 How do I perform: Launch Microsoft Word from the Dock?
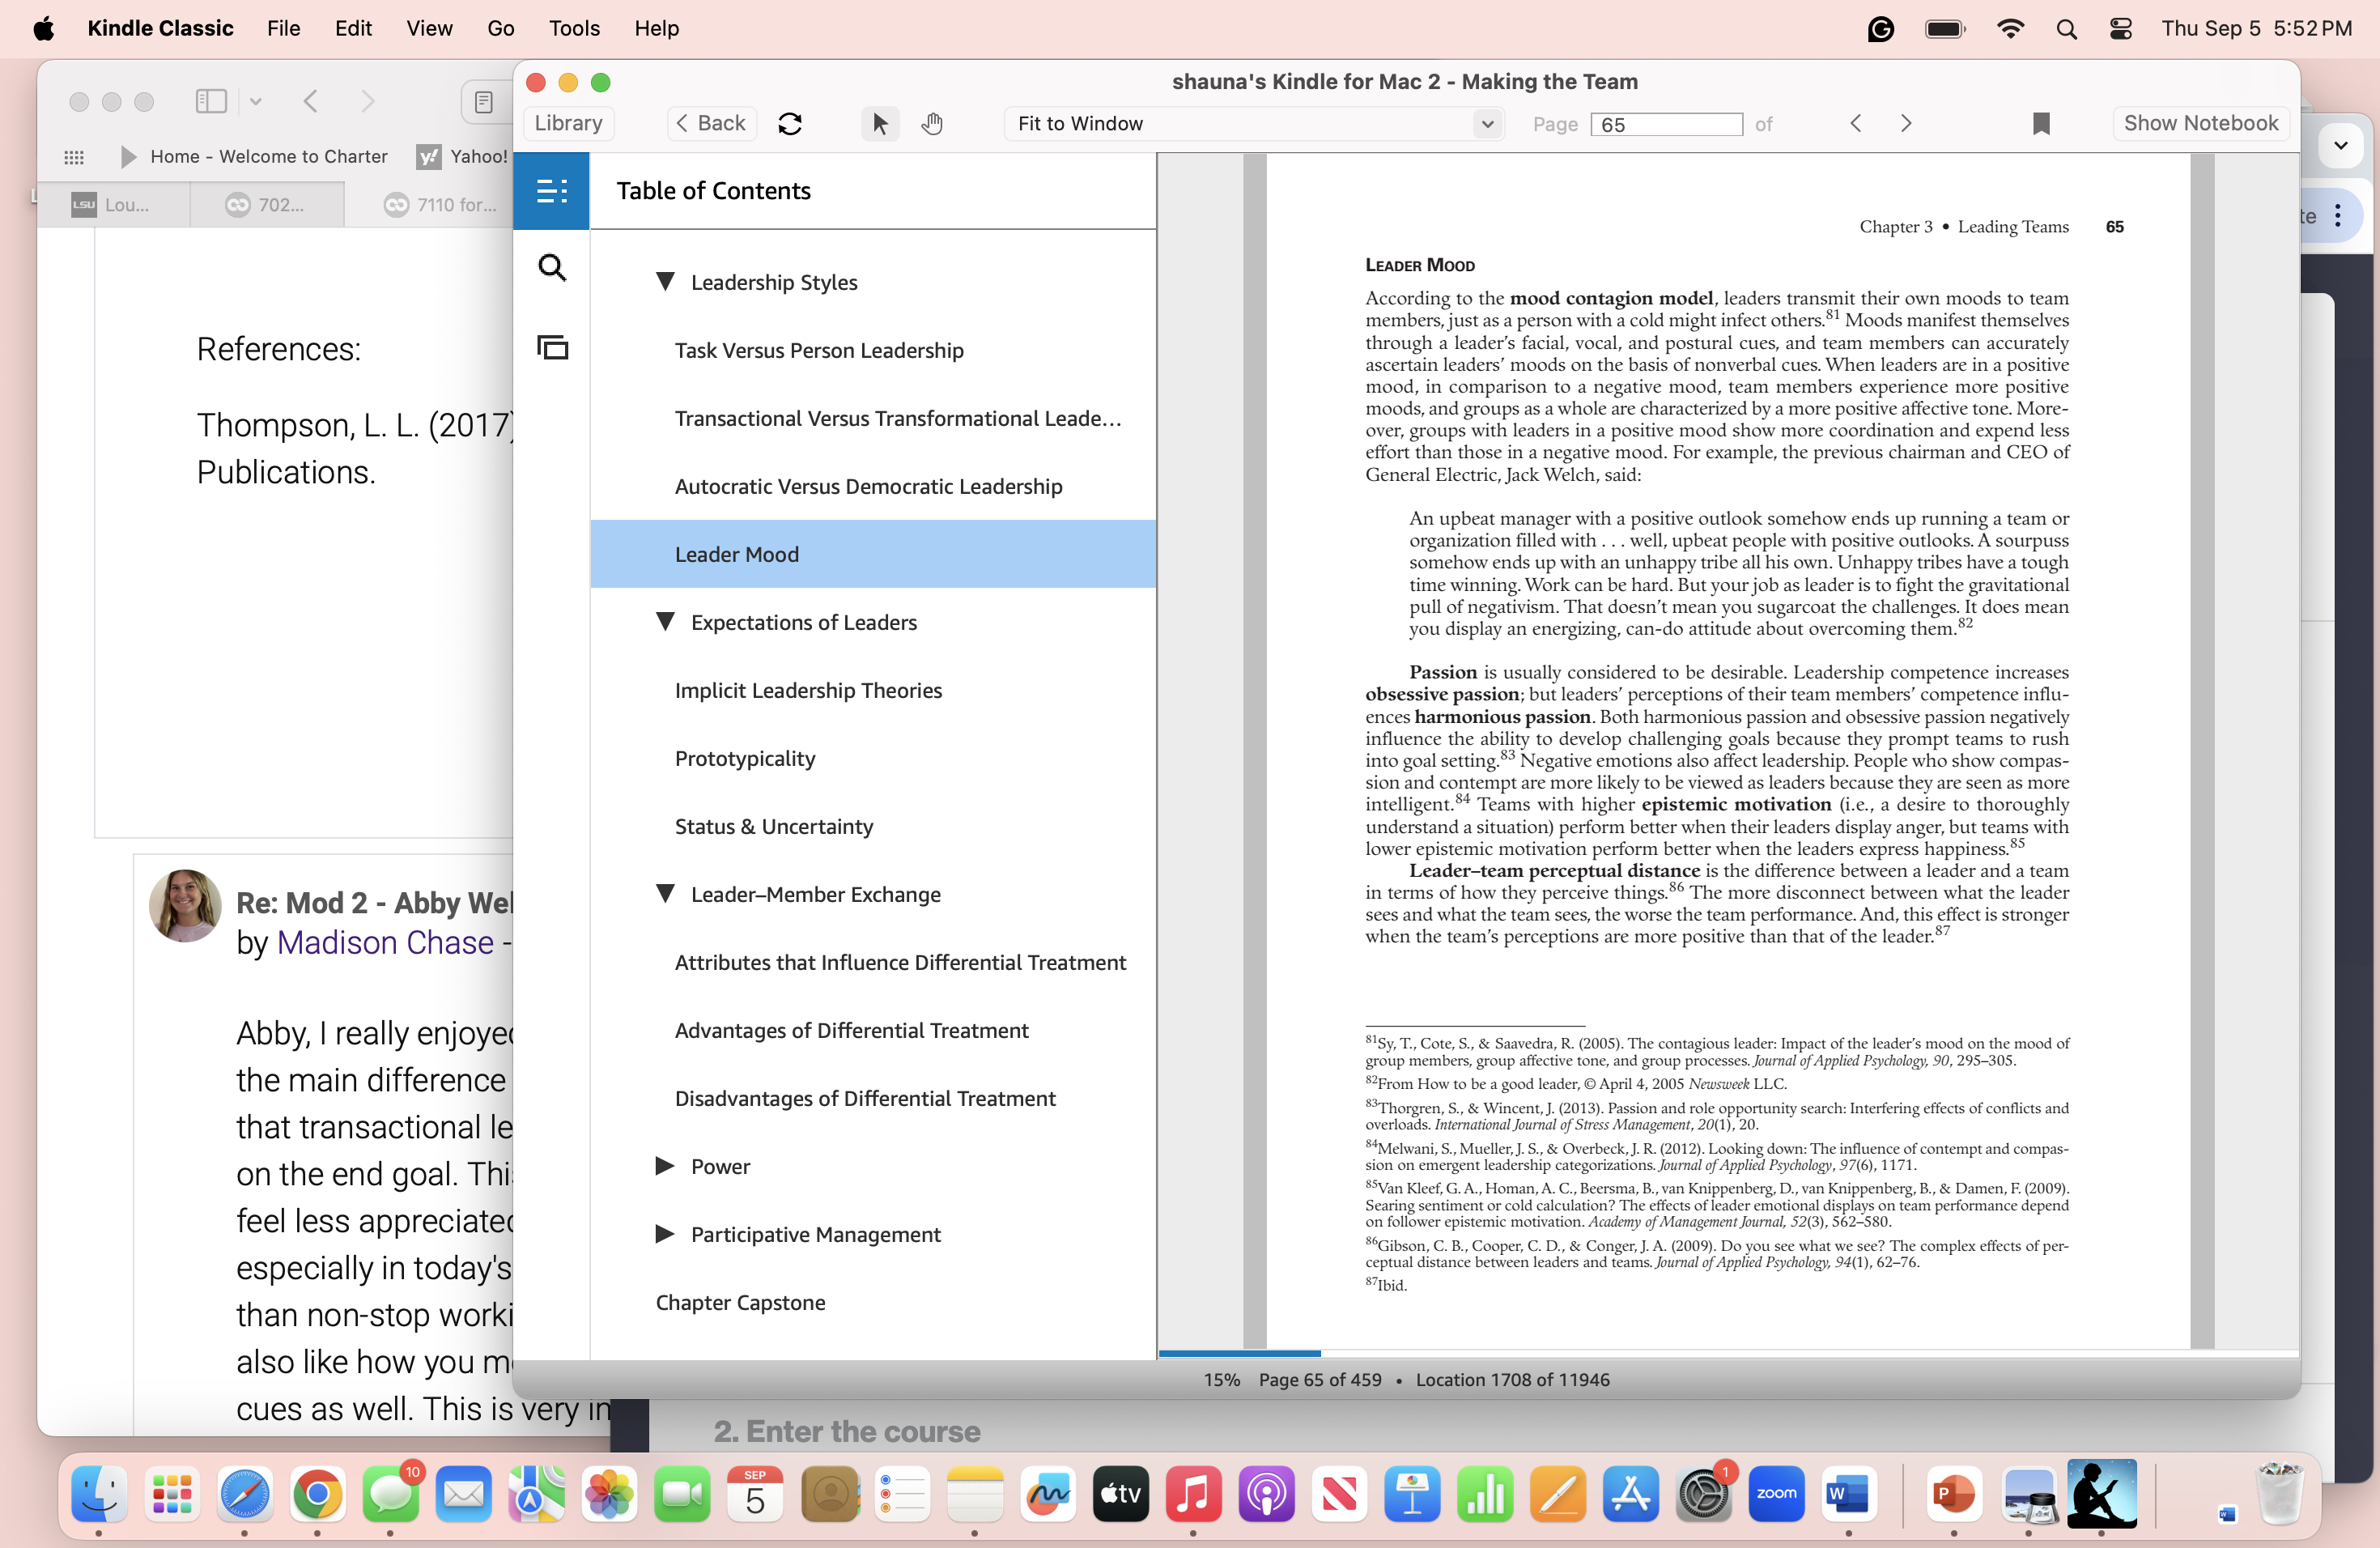[x=1848, y=1495]
